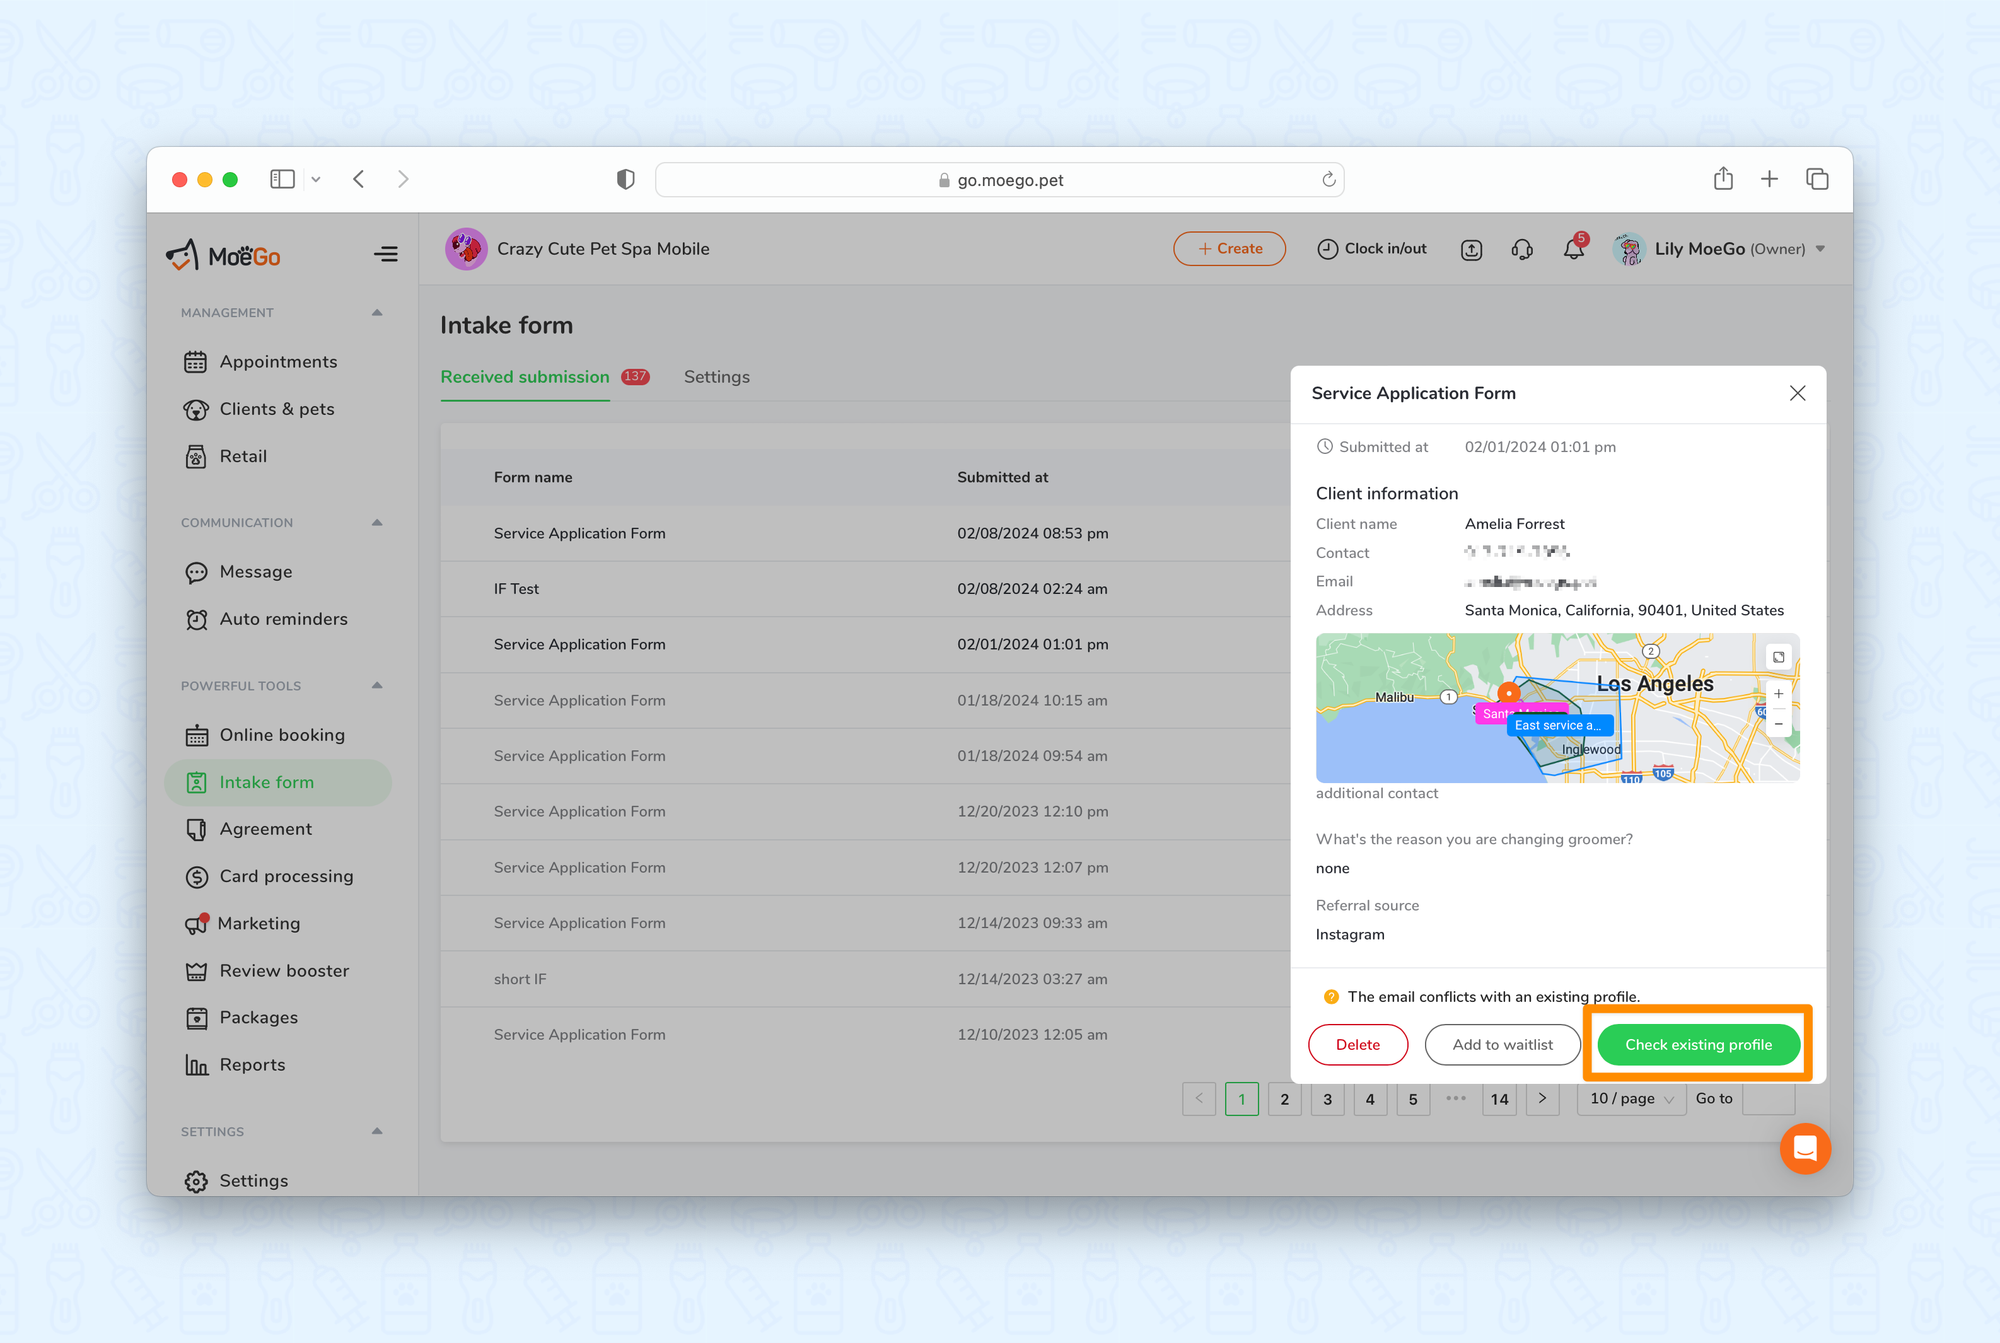
Task: Click the Check existing profile button
Action: click(1698, 1045)
